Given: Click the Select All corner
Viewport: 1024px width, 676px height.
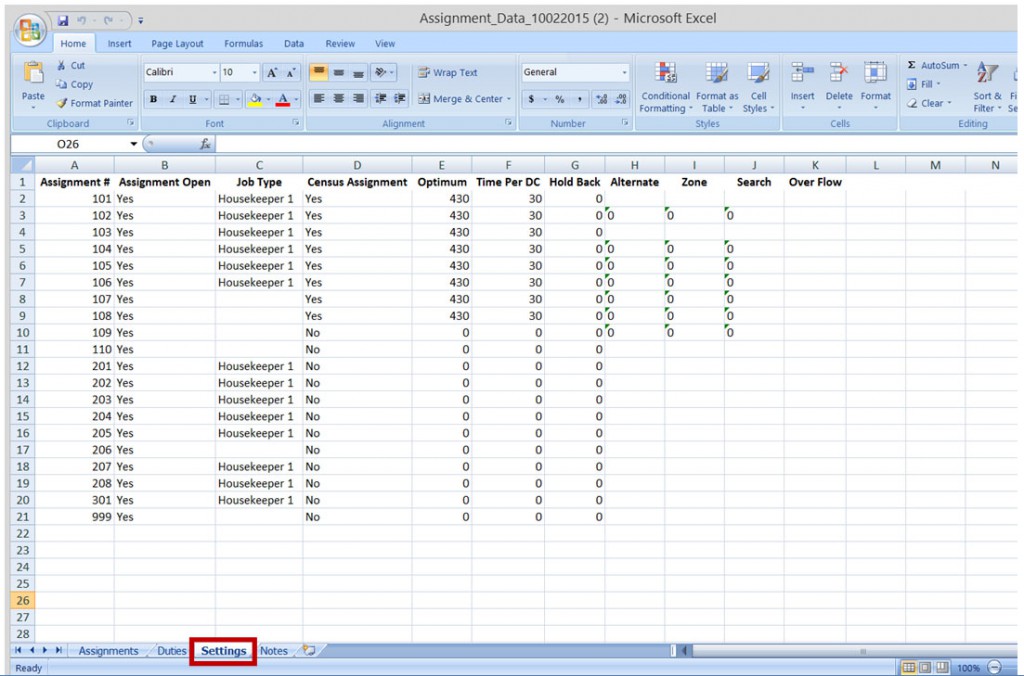Looking at the screenshot, I should (x=23, y=165).
